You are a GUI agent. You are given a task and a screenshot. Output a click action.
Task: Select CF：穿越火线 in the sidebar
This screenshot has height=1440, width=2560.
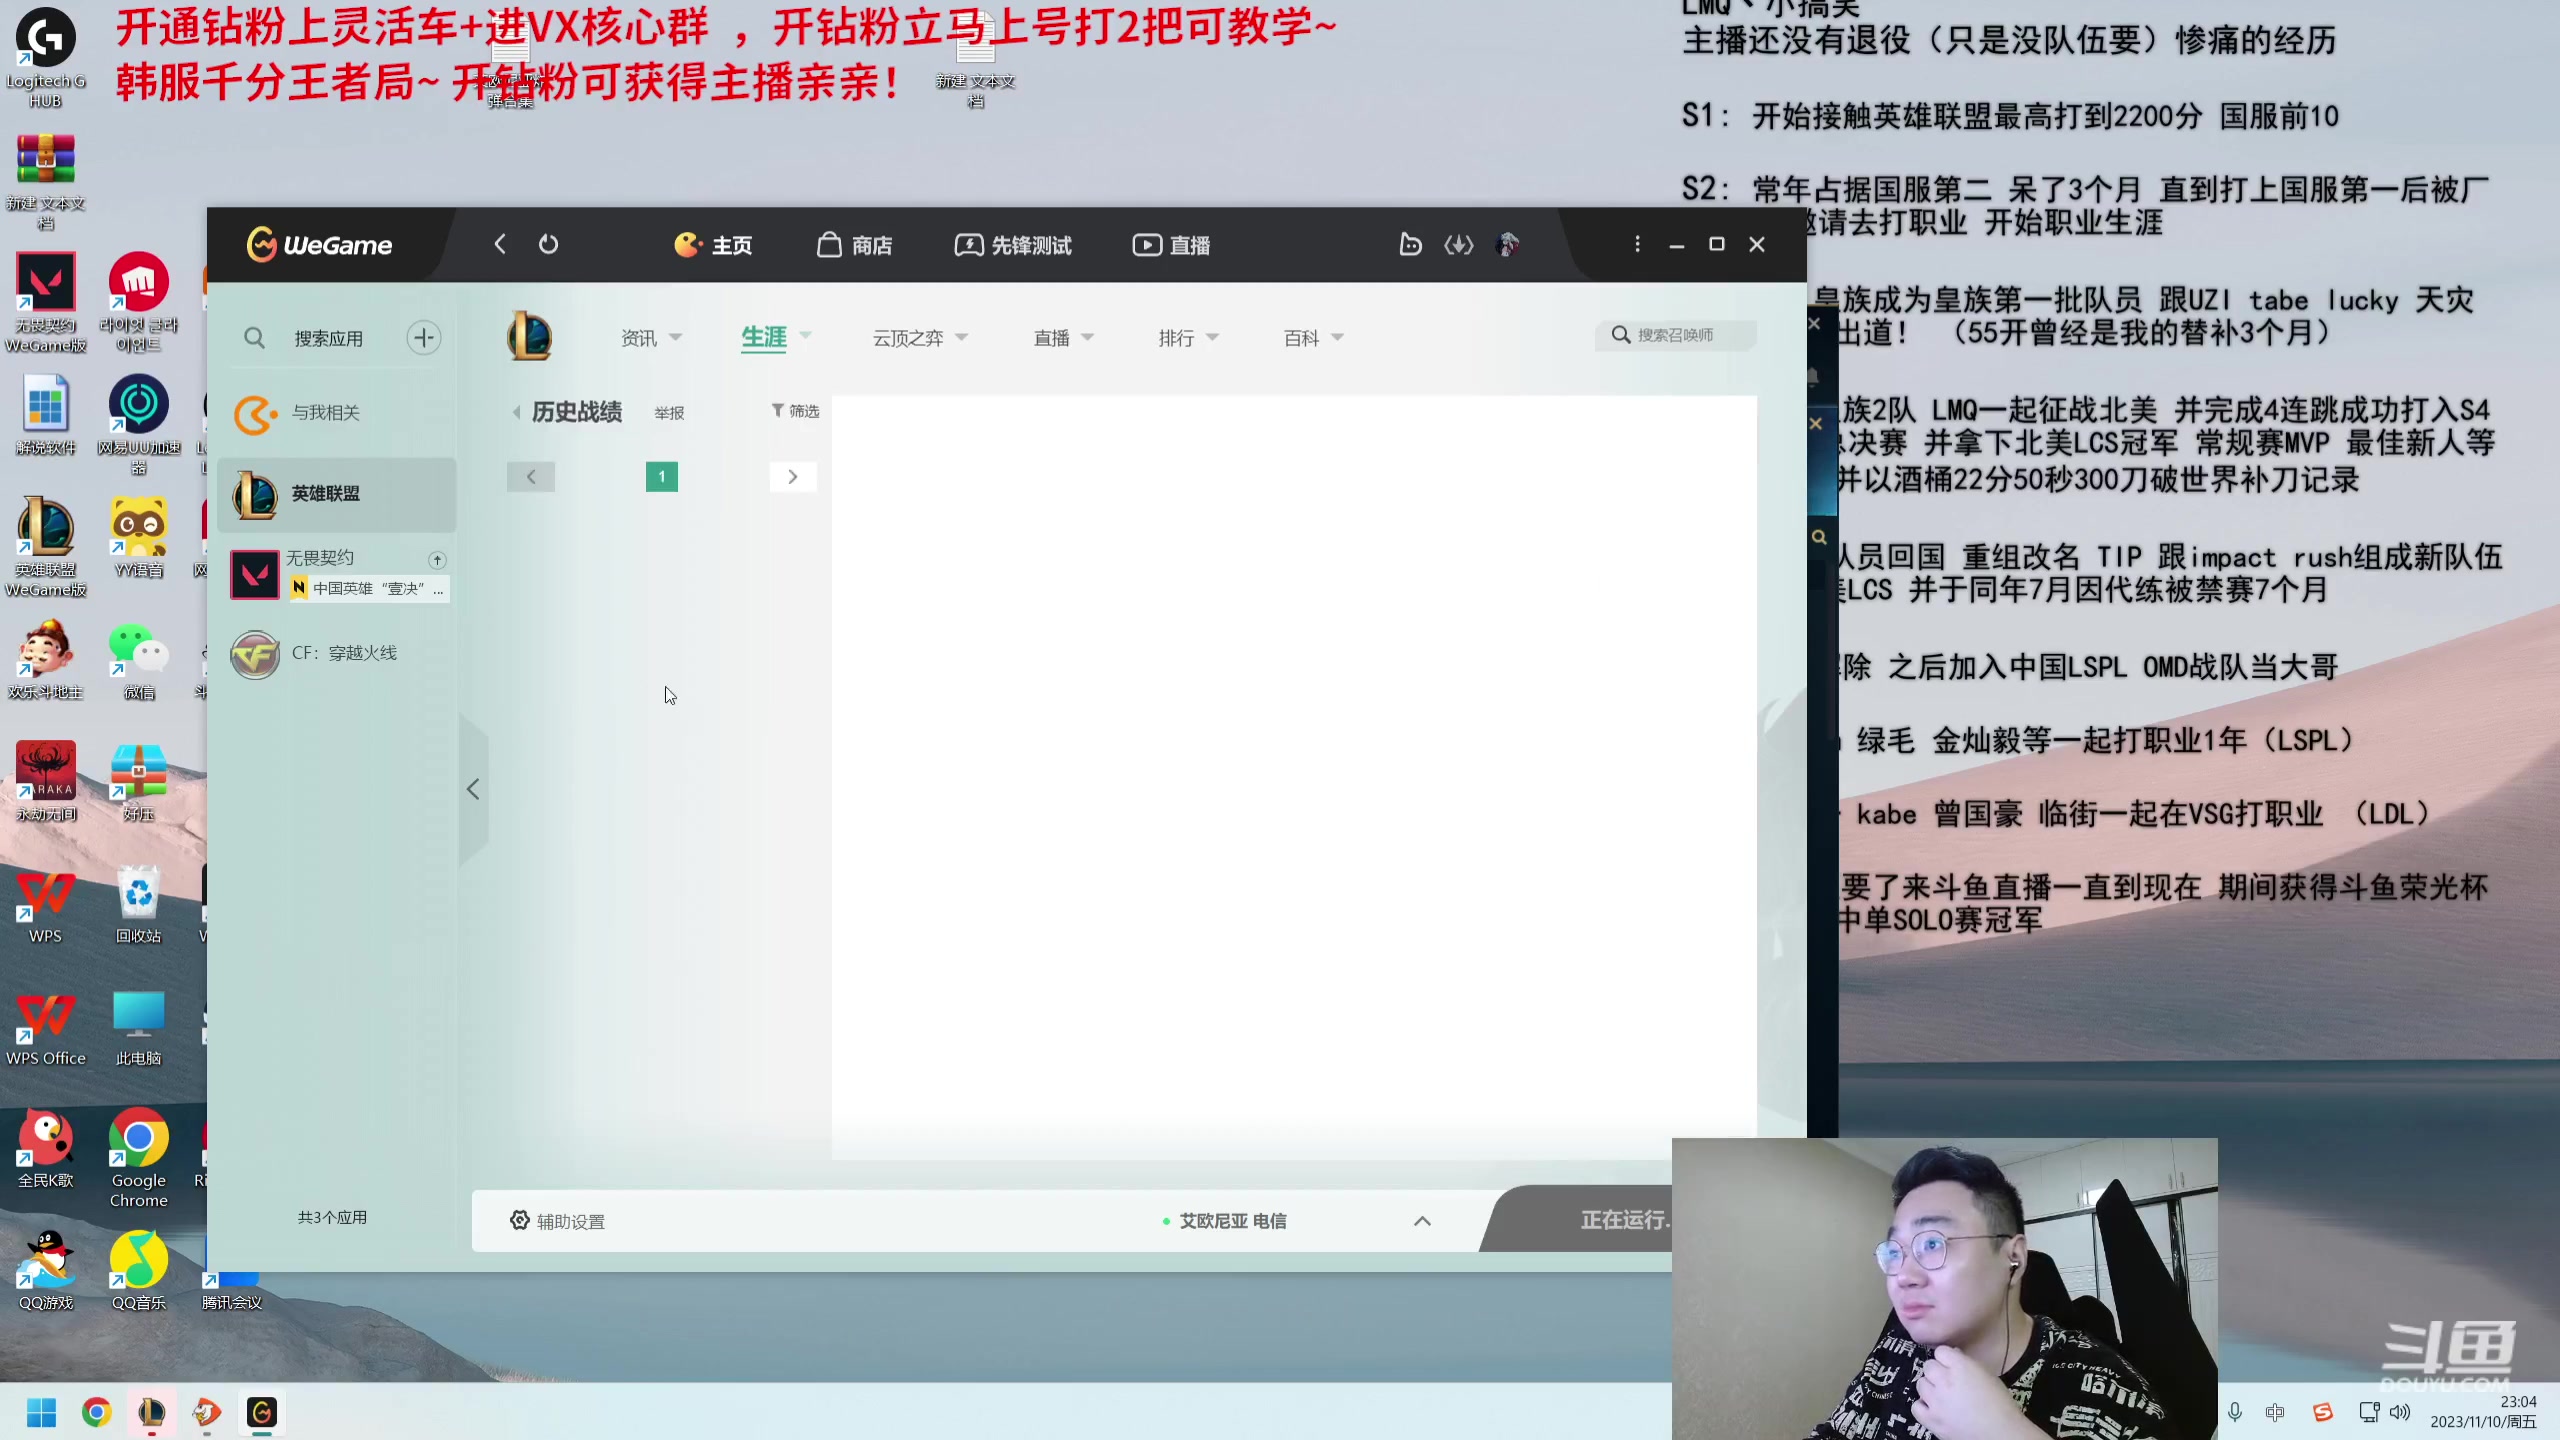click(336, 654)
